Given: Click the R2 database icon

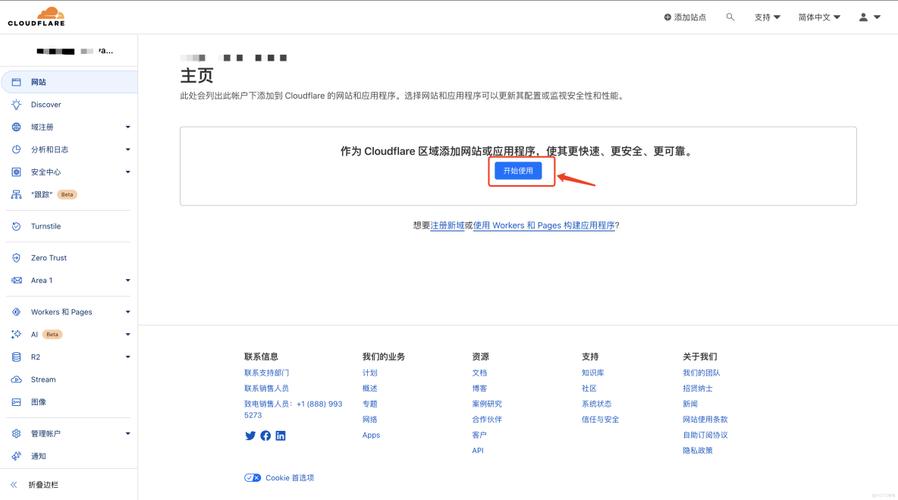Looking at the screenshot, I should pyautogui.click(x=17, y=357).
